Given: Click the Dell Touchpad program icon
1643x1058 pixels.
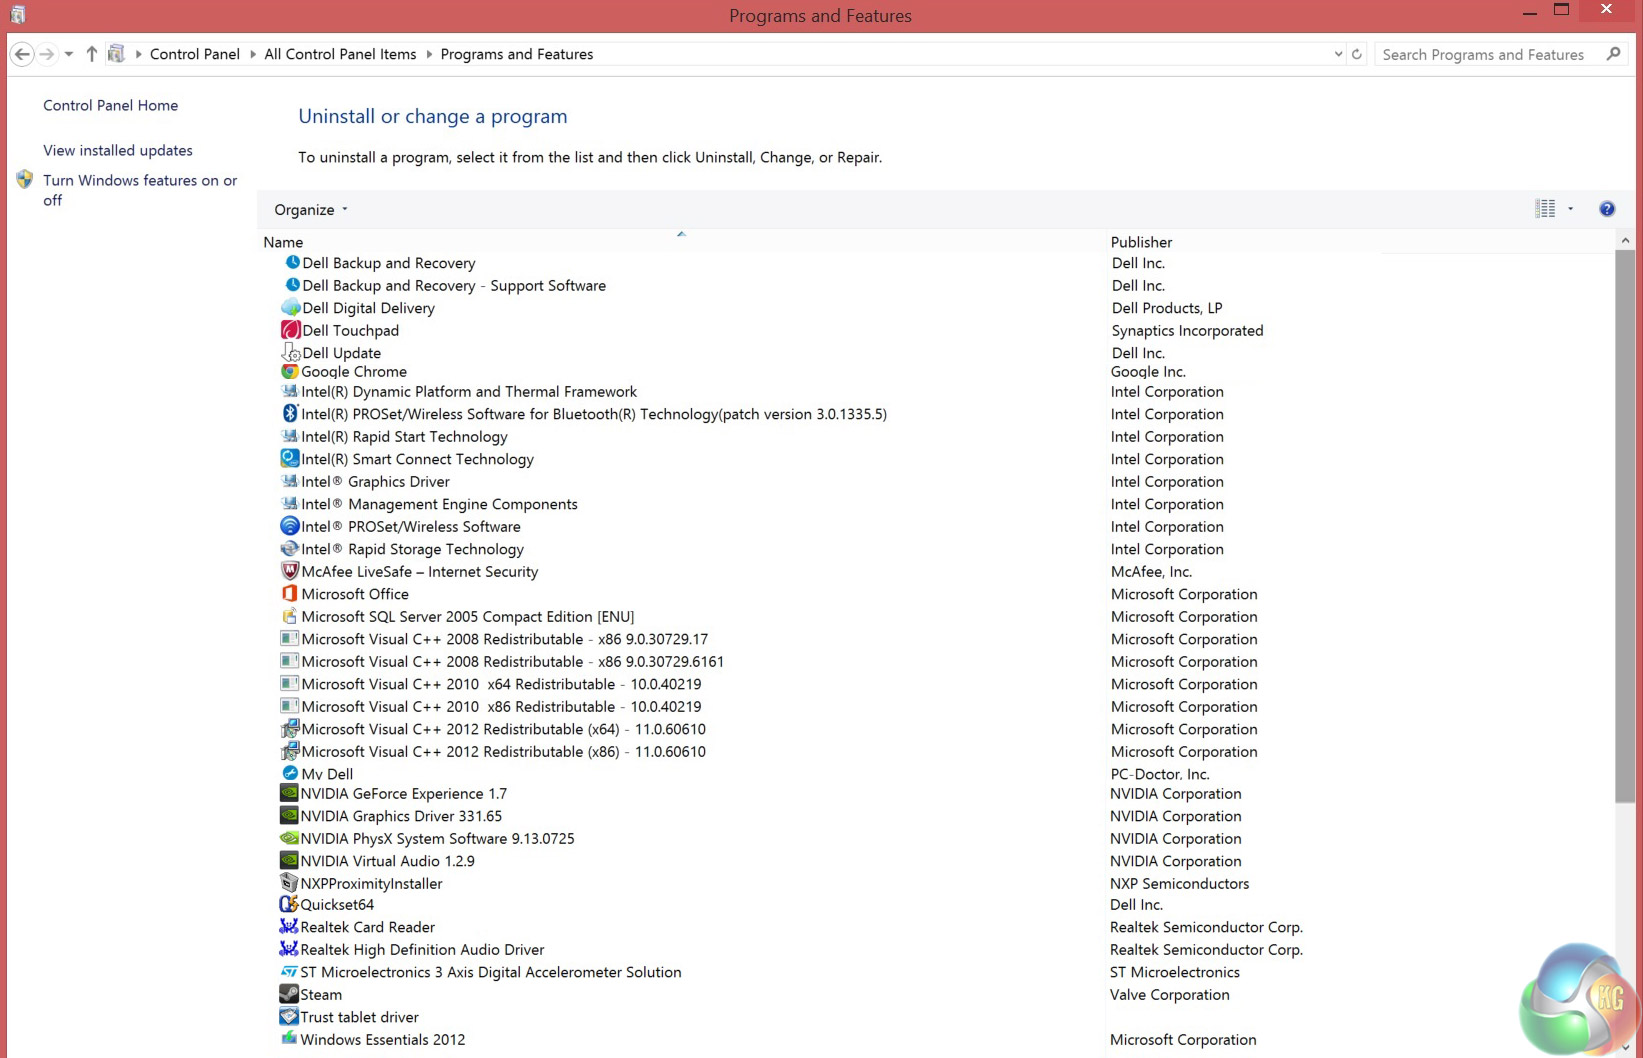Looking at the screenshot, I should click(x=291, y=330).
